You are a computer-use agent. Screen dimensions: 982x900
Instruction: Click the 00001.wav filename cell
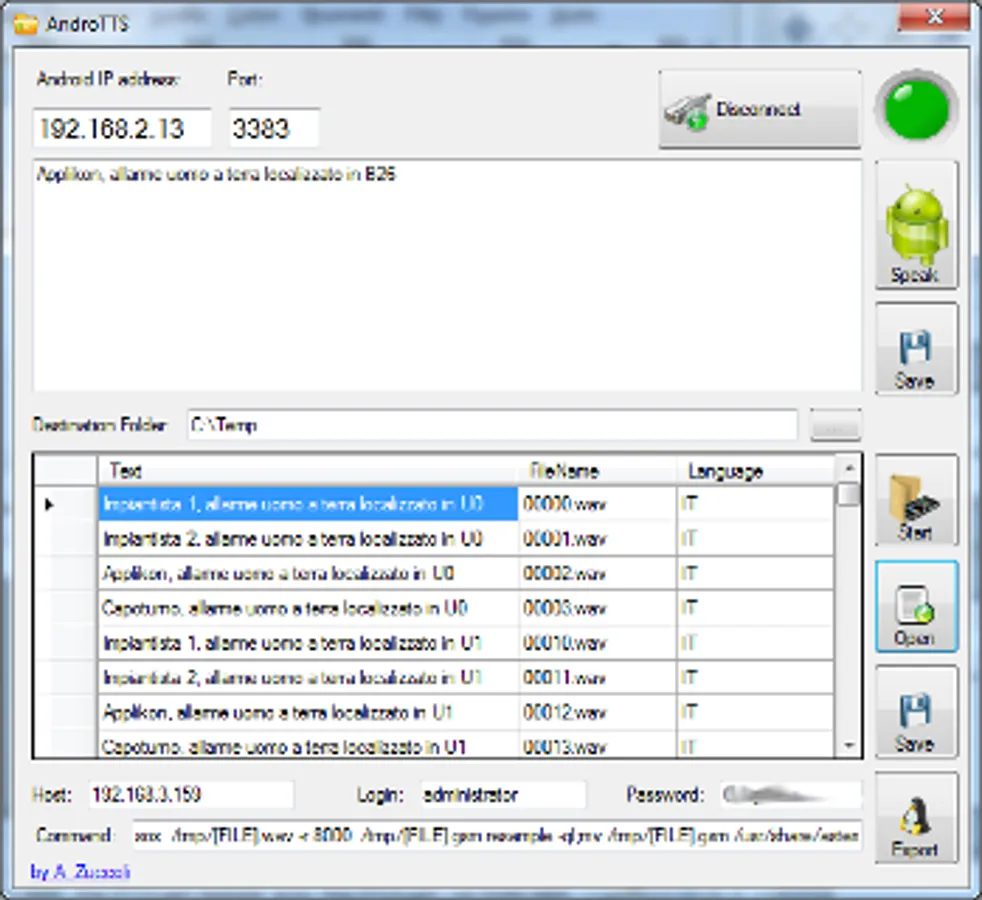[x=597, y=539]
